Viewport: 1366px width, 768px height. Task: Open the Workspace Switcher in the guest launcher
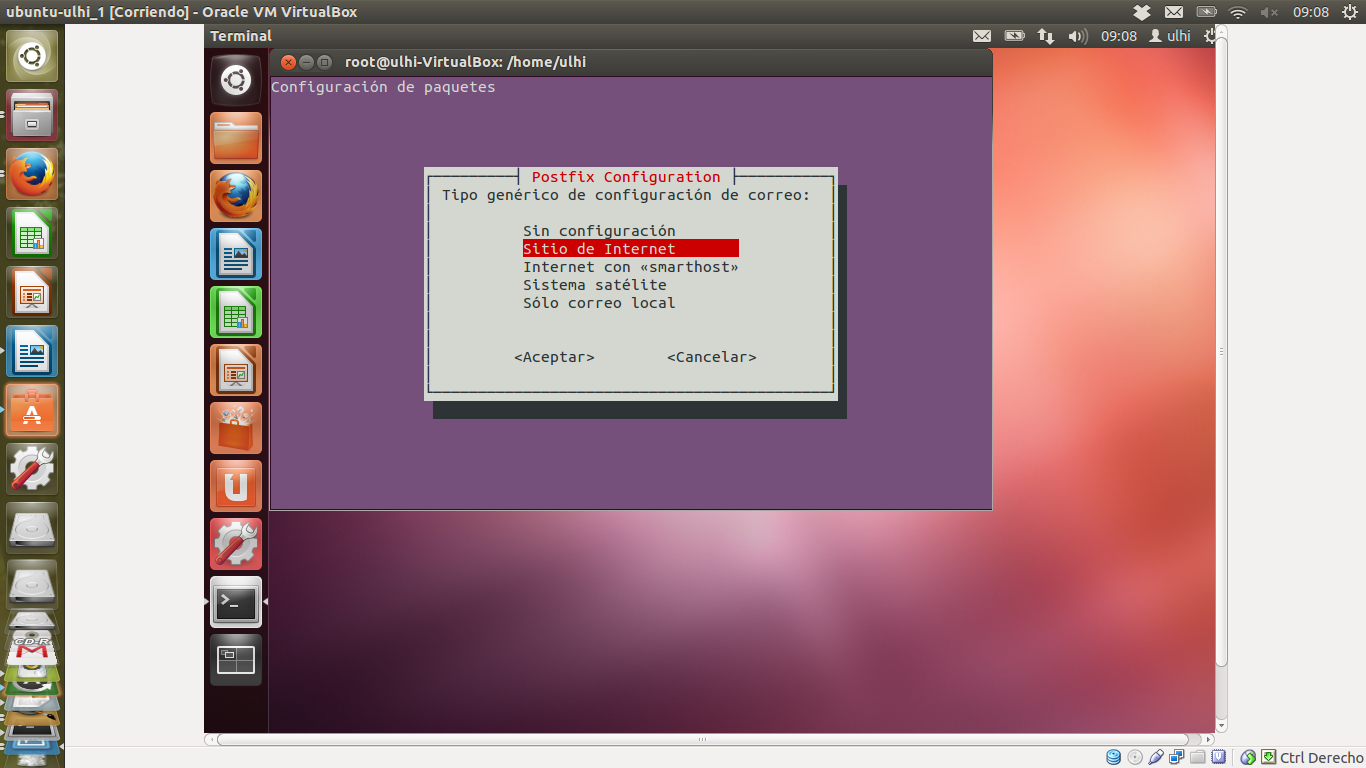pos(236,660)
